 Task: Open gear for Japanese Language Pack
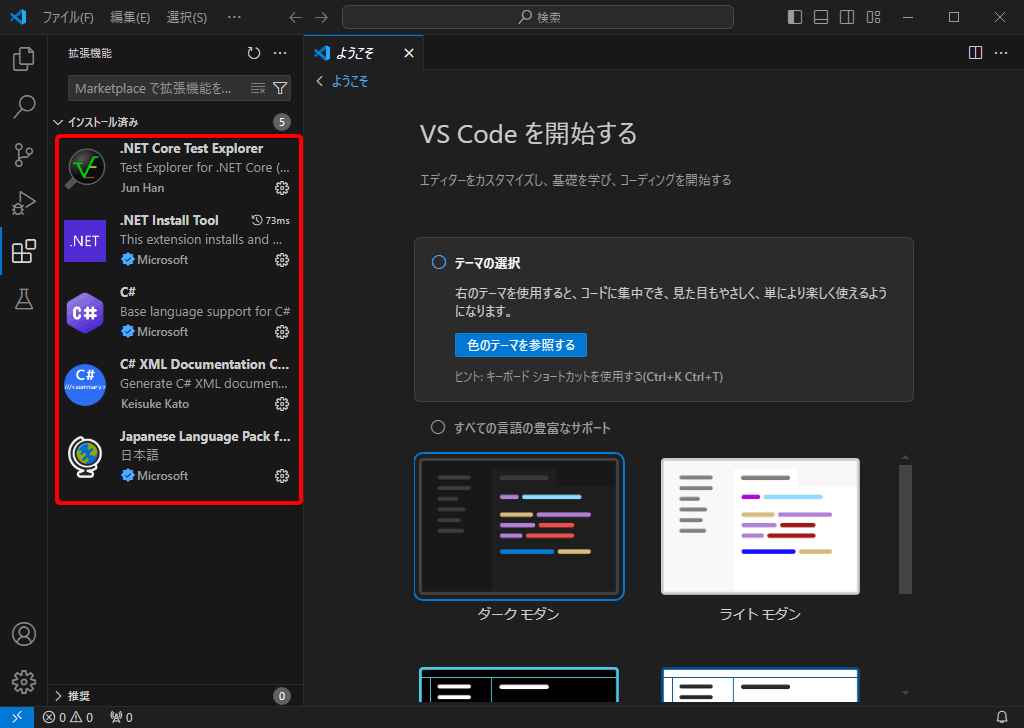[x=281, y=476]
